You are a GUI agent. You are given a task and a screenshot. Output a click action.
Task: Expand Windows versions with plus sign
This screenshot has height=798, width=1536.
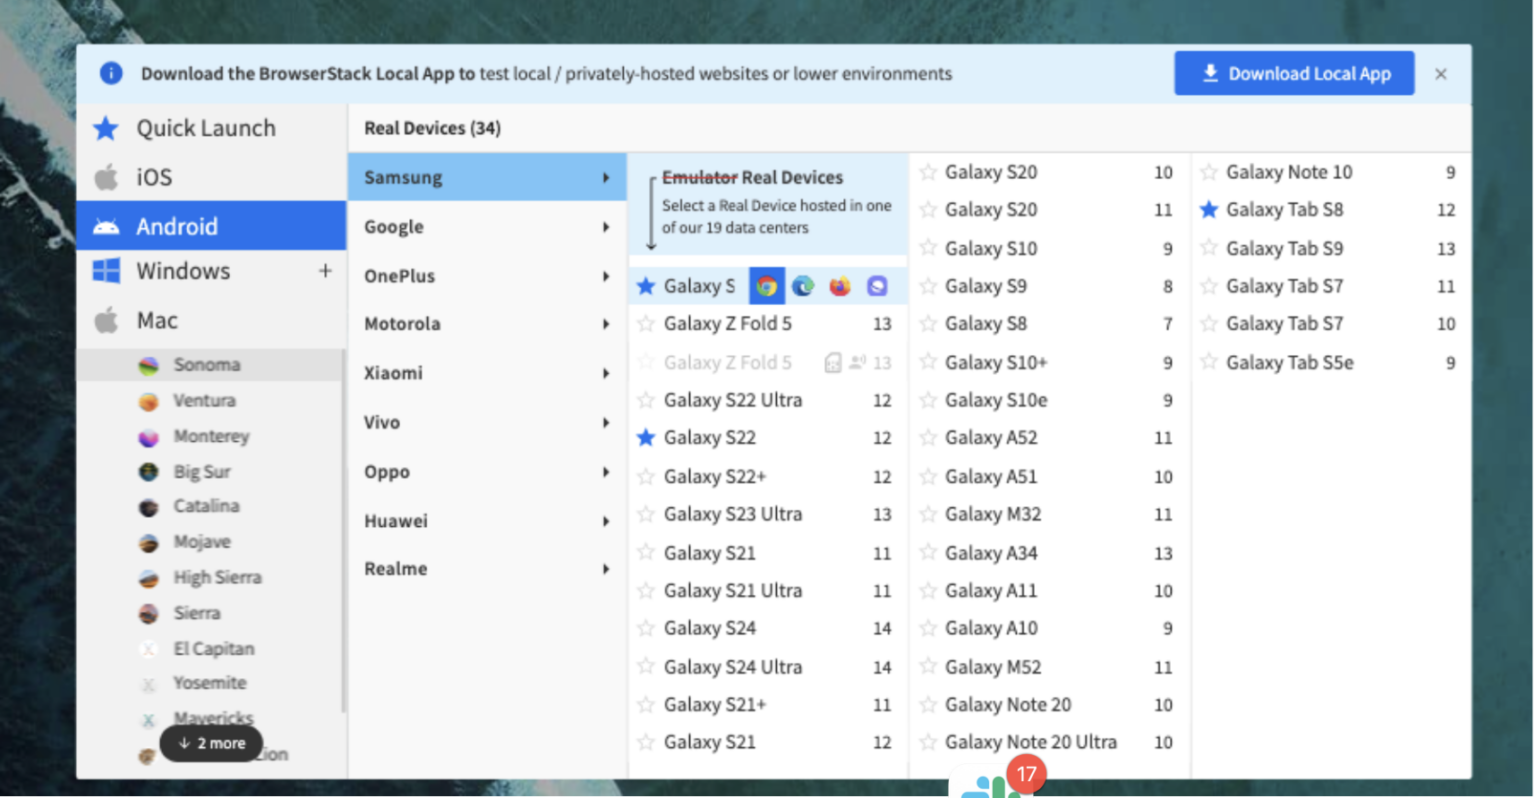[x=325, y=271]
